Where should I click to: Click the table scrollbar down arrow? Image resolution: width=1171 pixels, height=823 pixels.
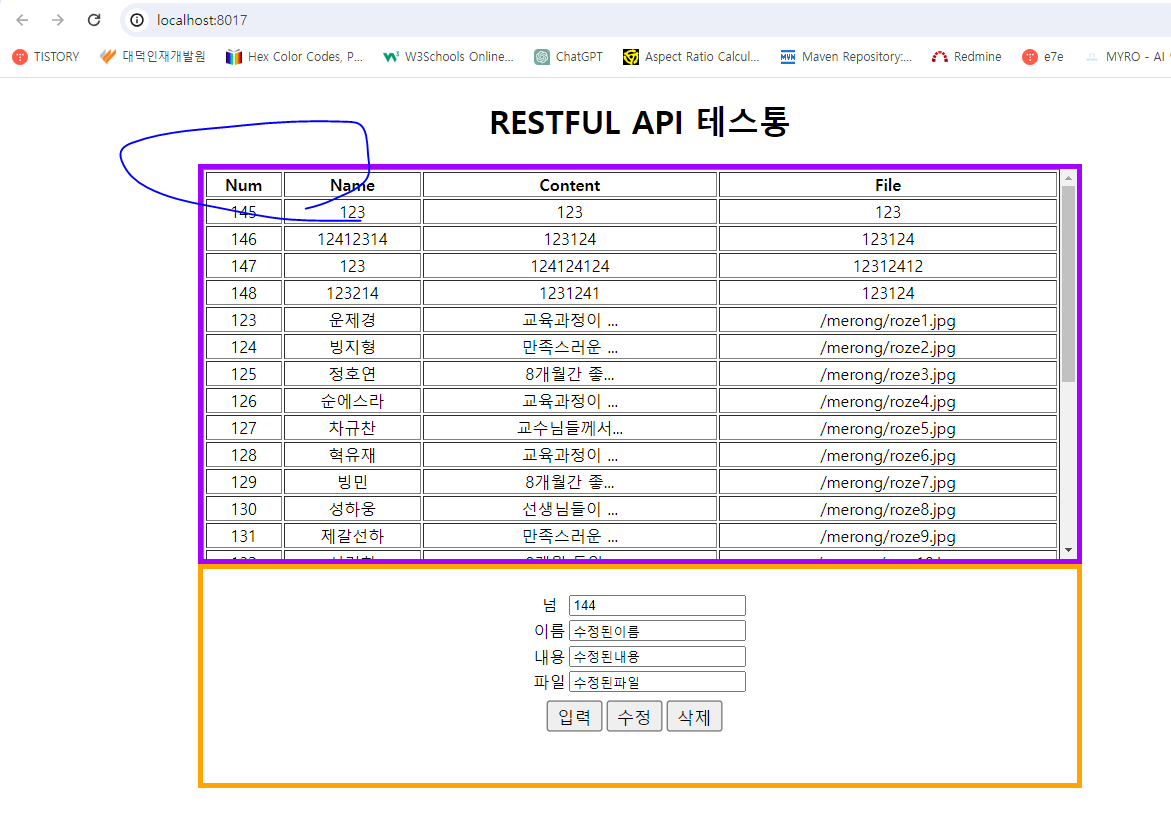(1069, 550)
